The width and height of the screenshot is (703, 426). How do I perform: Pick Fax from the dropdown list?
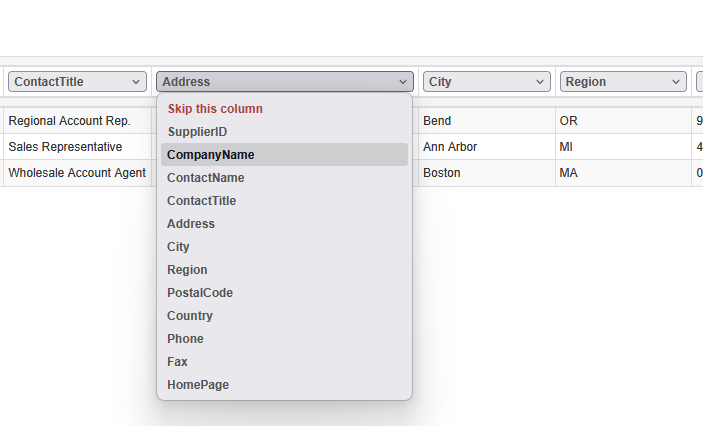pos(177,362)
